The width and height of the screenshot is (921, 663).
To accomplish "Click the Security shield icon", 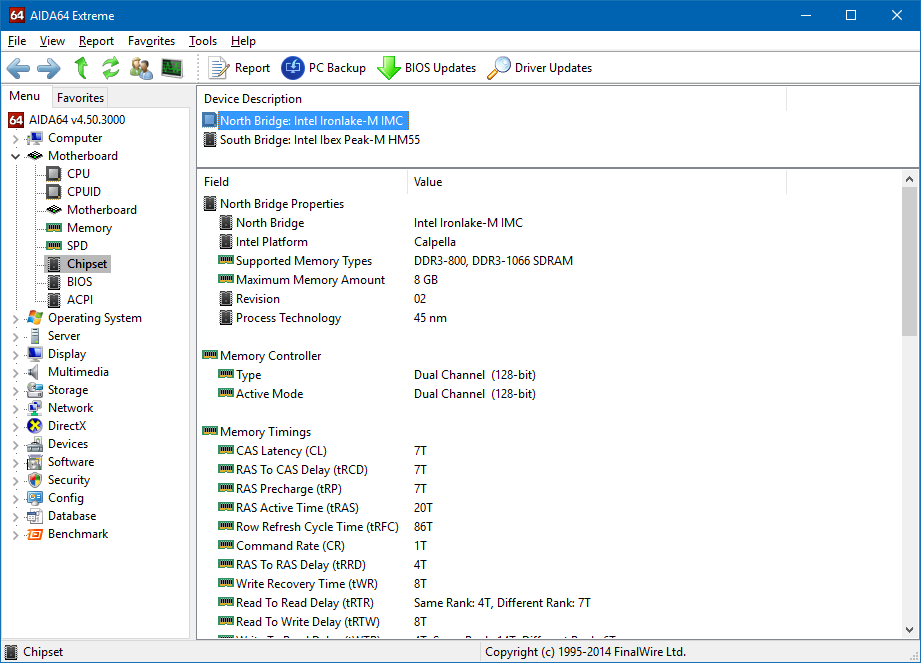I will (35, 480).
